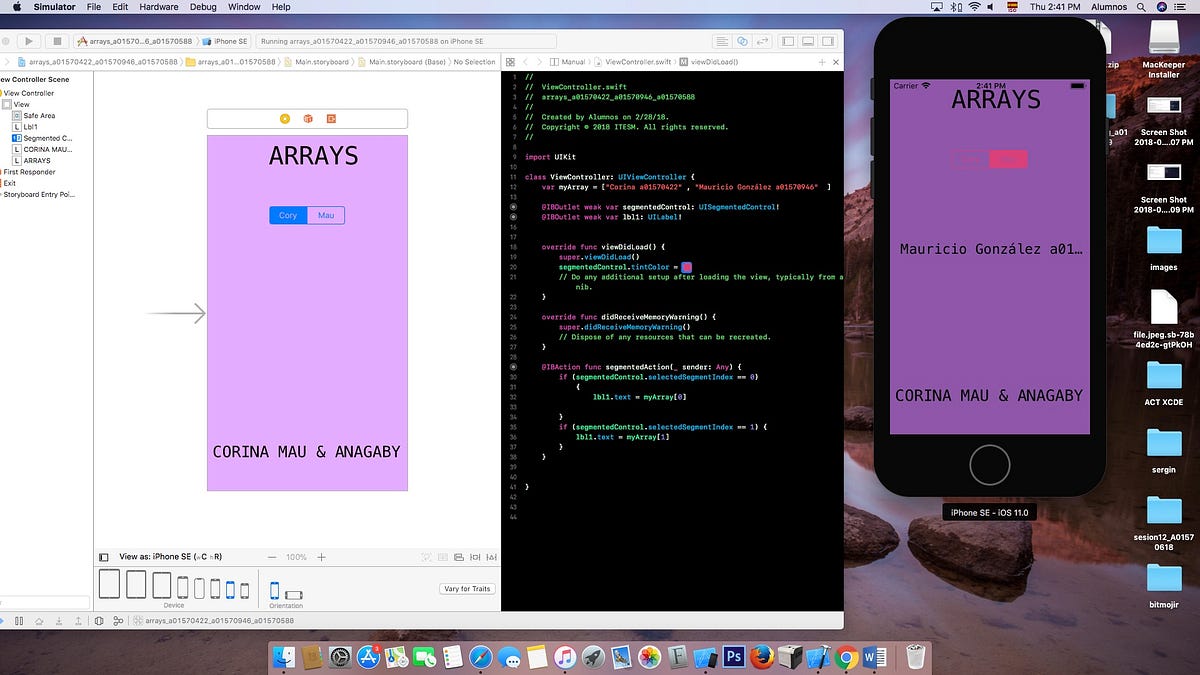The width and height of the screenshot is (1200, 675).
Task: Open the images folder on the desktop
Action: coord(1163,240)
